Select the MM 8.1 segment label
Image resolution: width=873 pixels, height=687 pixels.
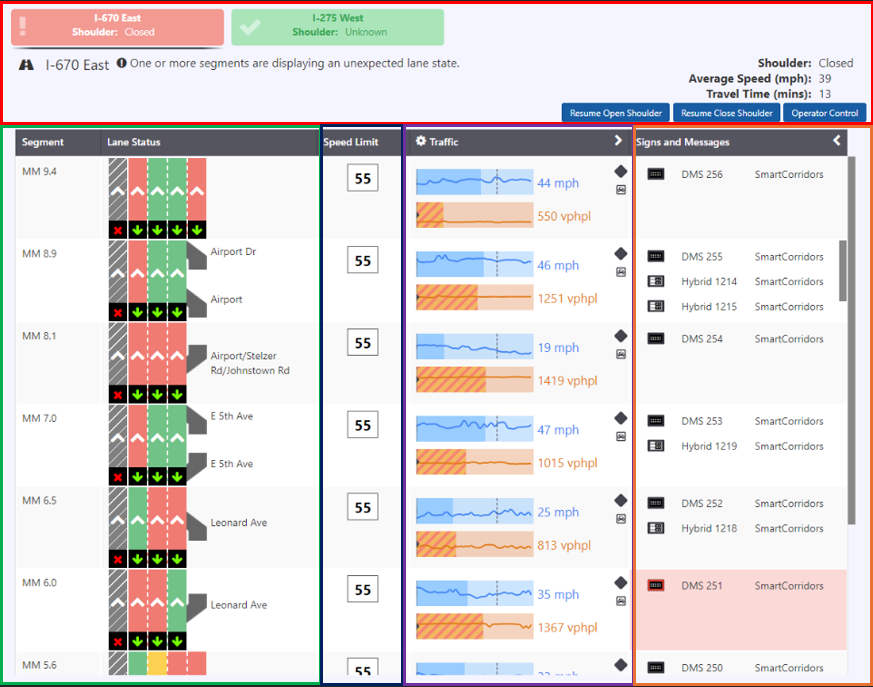(x=39, y=336)
